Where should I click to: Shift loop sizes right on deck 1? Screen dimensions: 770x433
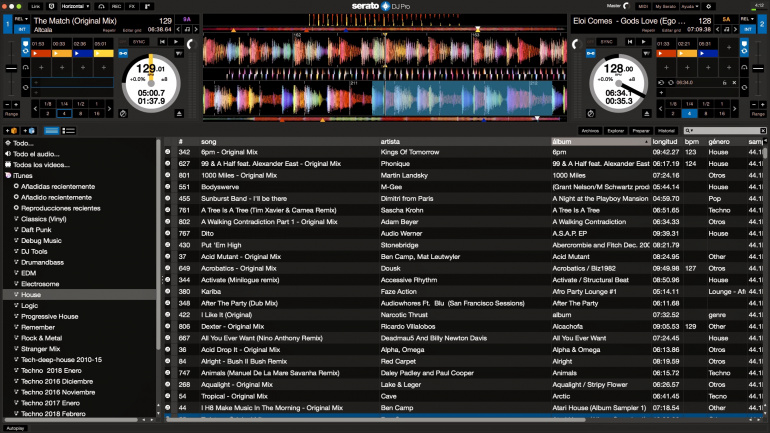[110, 108]
